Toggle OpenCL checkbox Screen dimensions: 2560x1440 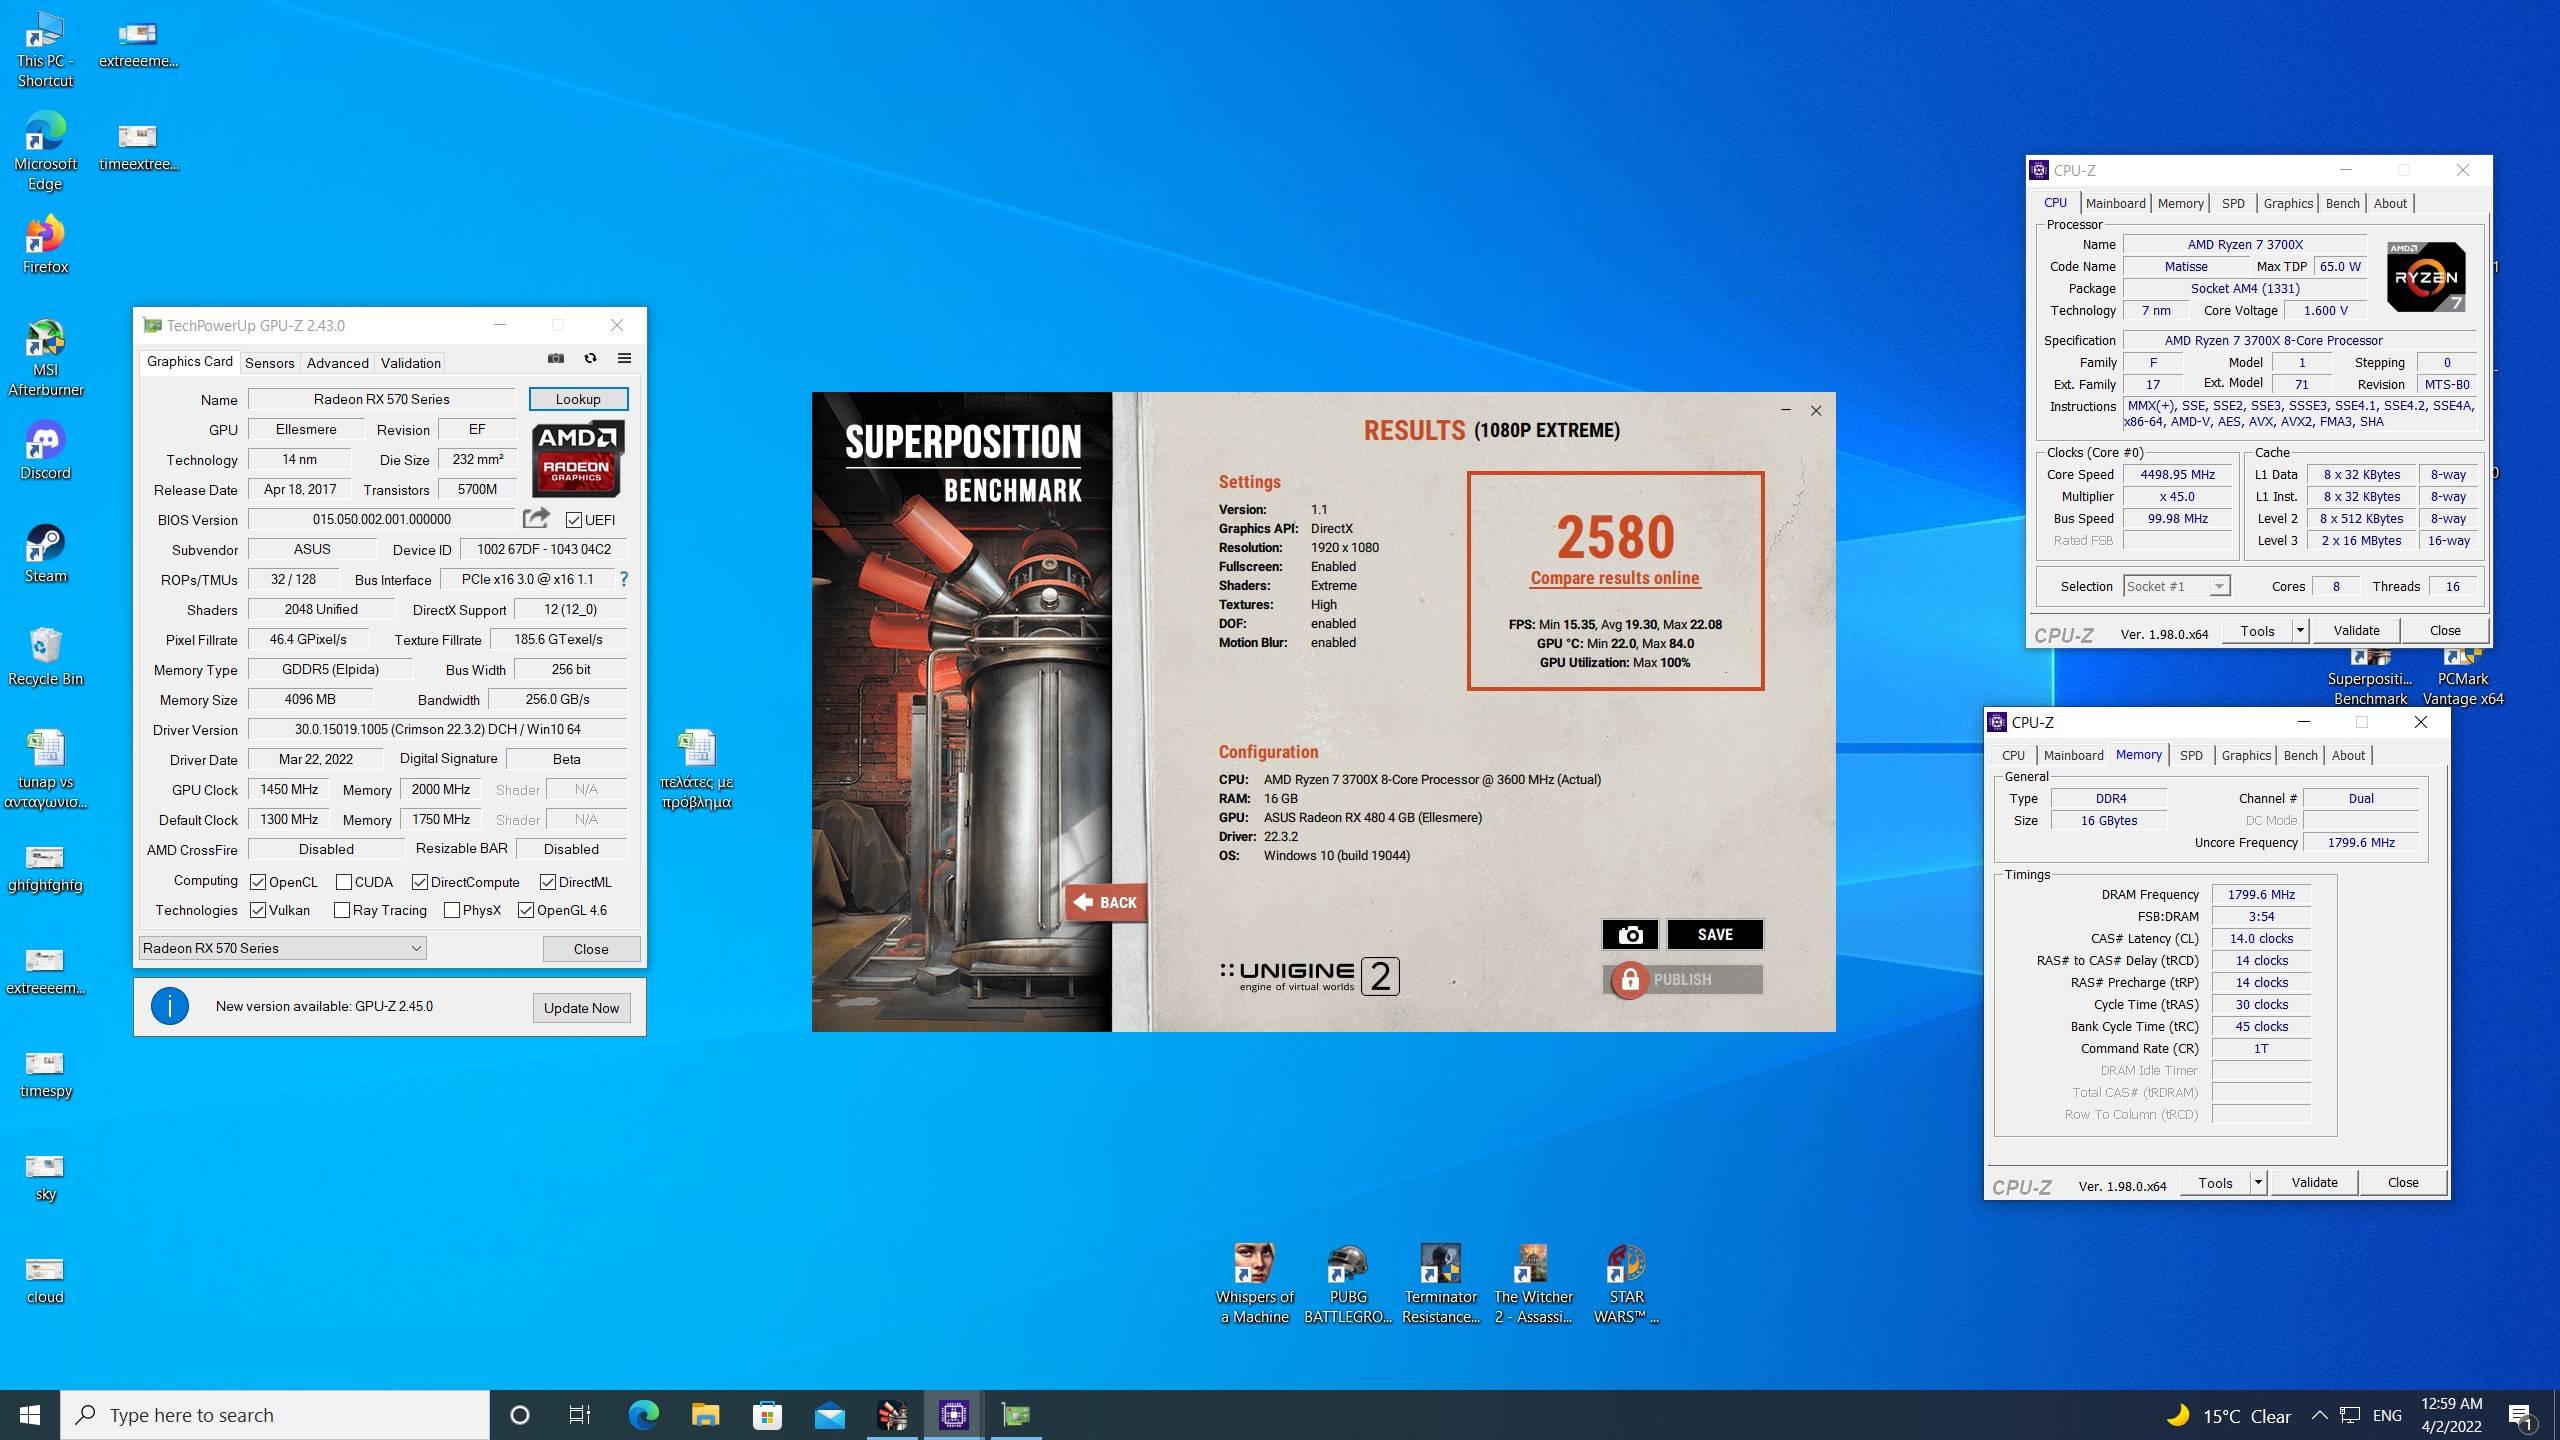[x=258, y=882]
